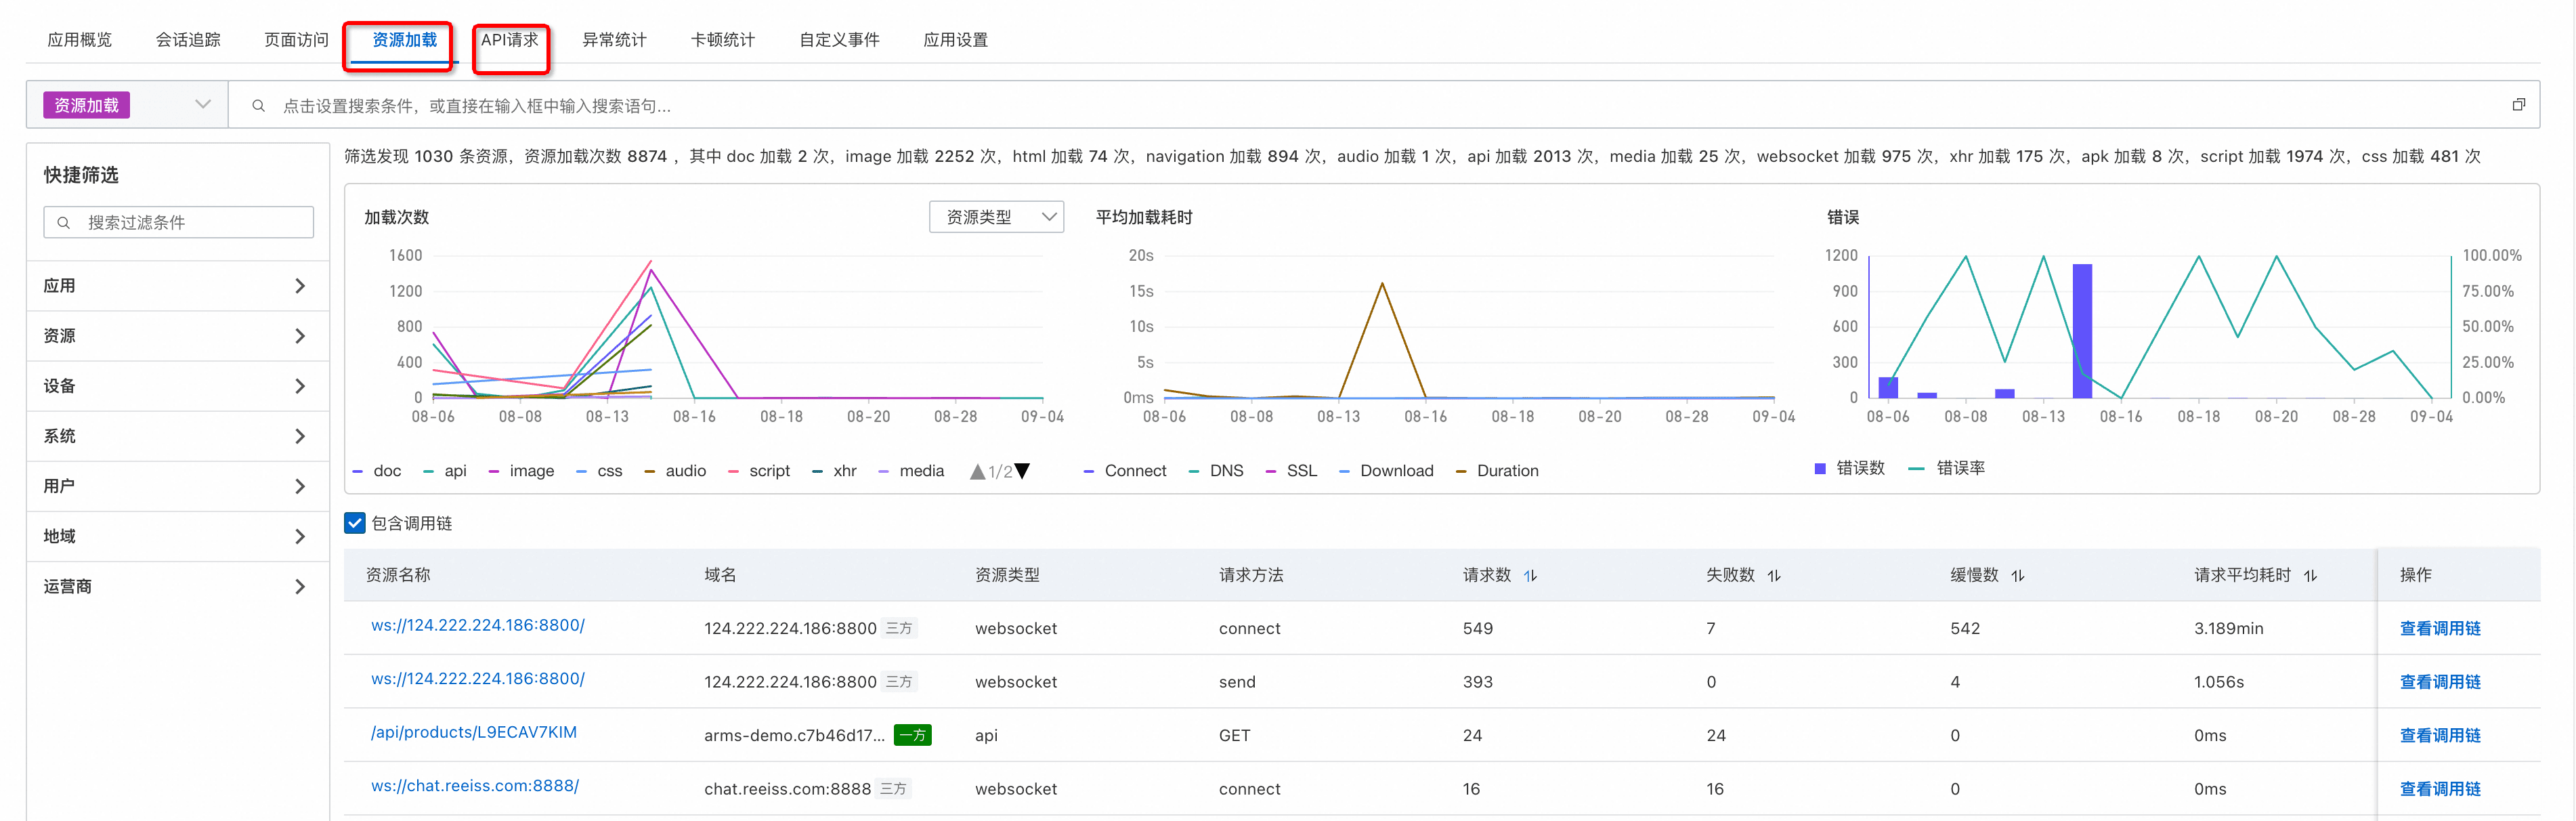Open the 资源类型 dropdown
This screenshot has width=2576, height=821.
pos(996,217)
